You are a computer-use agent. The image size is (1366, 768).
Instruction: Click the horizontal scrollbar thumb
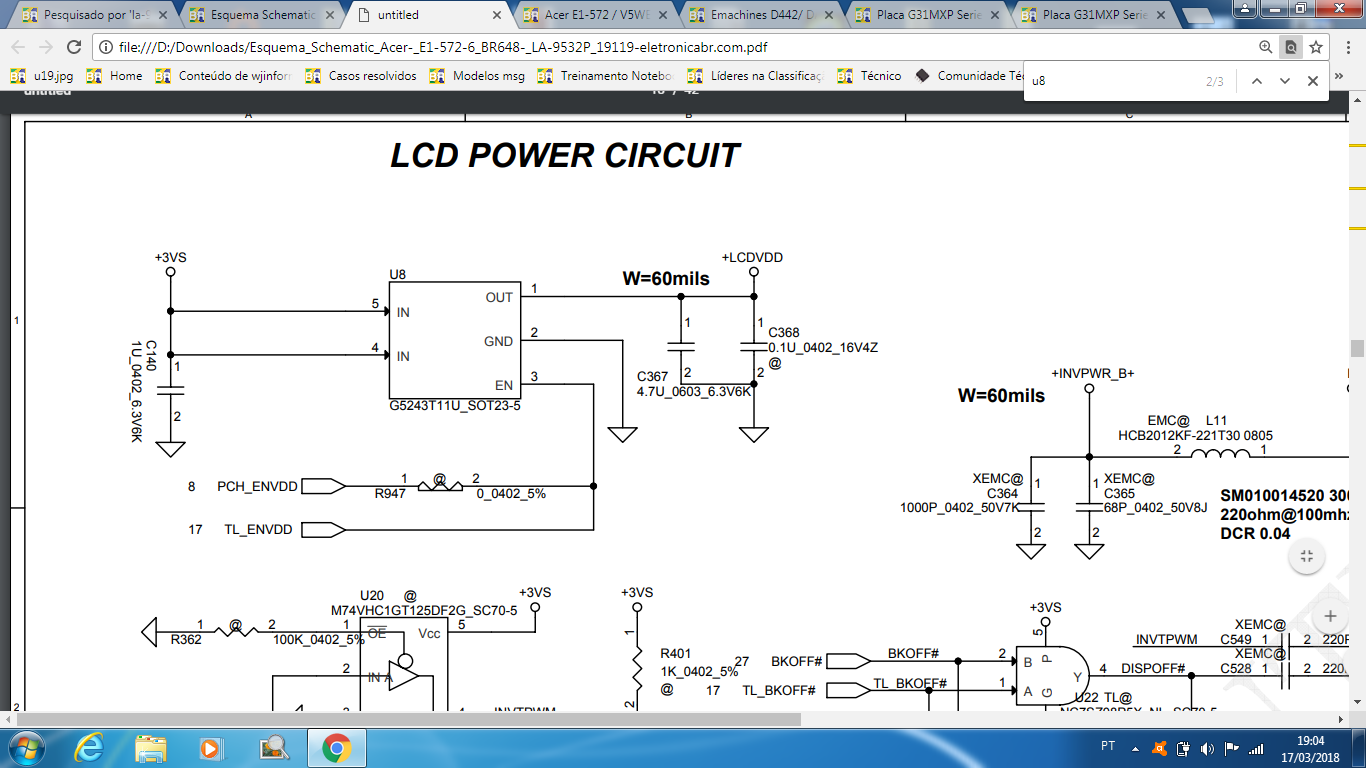(408, 719)
